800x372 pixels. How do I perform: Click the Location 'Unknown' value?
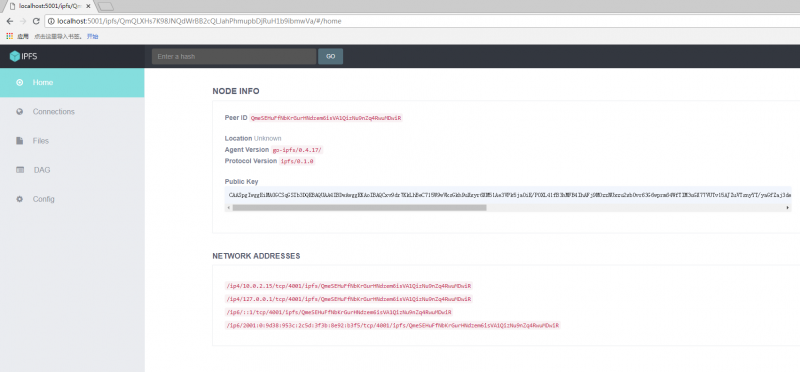pyautogui.click(x=267, y=138)
